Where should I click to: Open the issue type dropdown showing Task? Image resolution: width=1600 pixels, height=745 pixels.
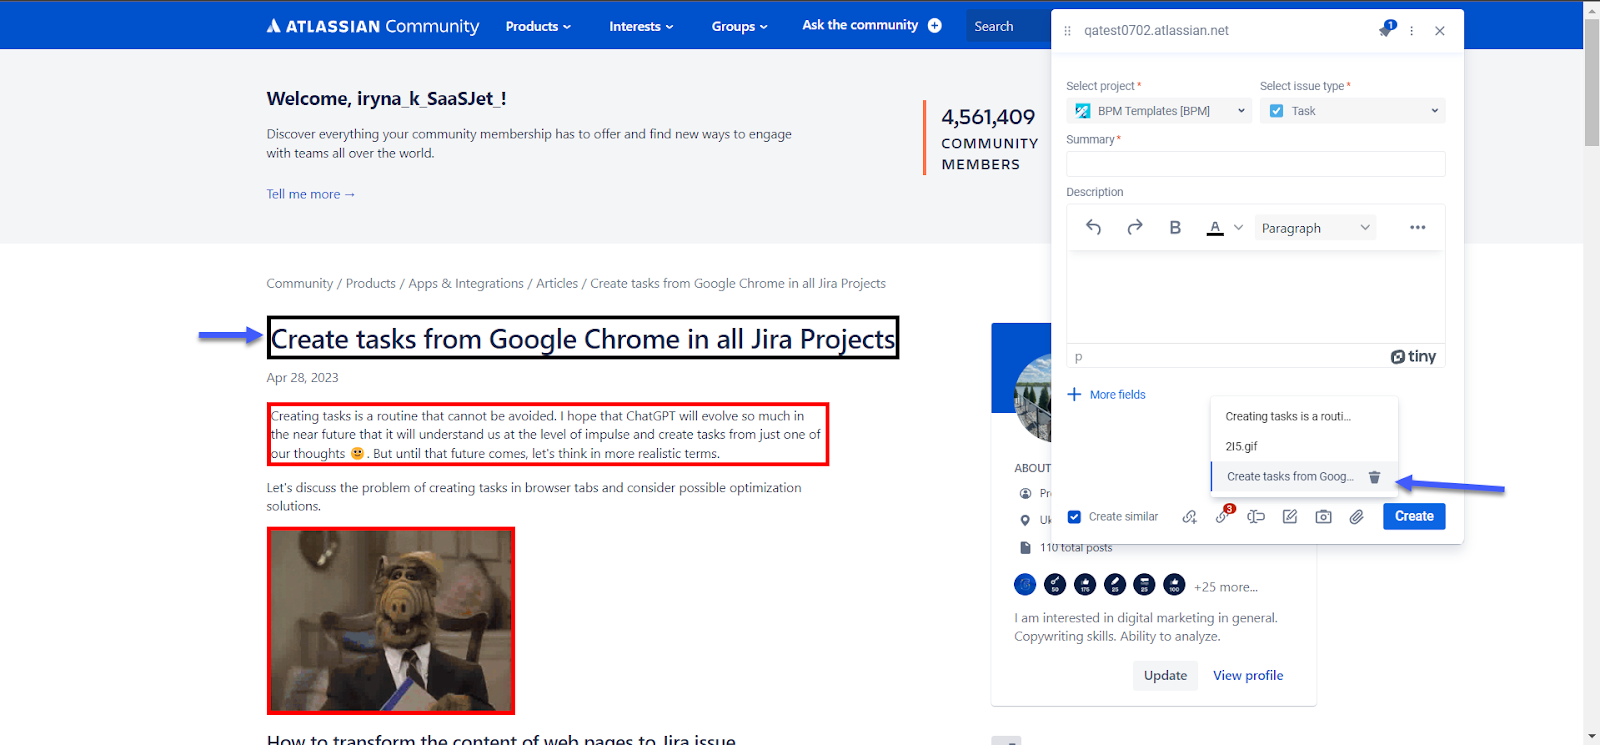[x=1352, y=111]
